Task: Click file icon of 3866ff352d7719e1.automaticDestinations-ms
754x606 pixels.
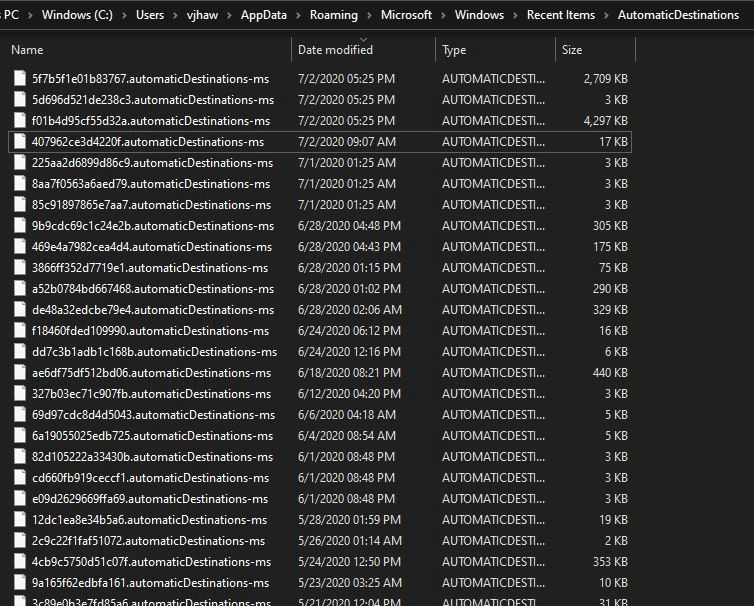Action: (20, 267)
